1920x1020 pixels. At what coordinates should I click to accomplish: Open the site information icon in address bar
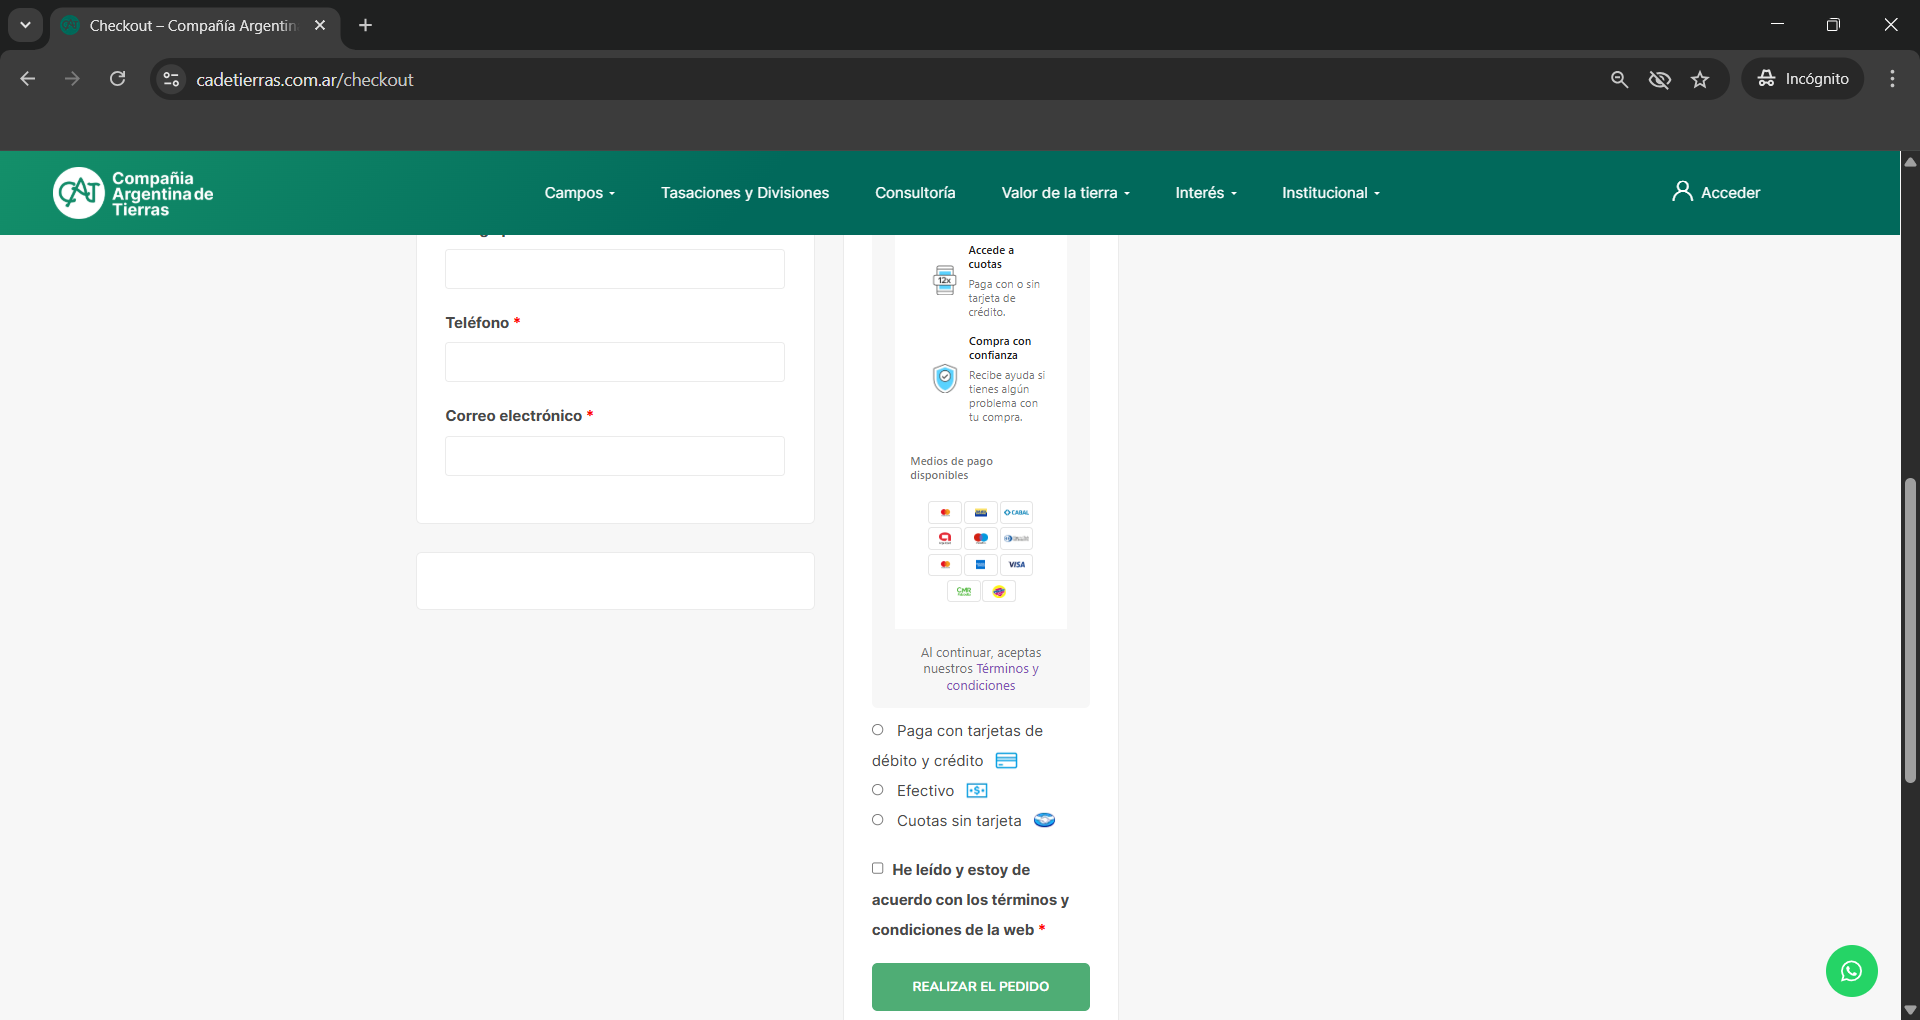172,80
